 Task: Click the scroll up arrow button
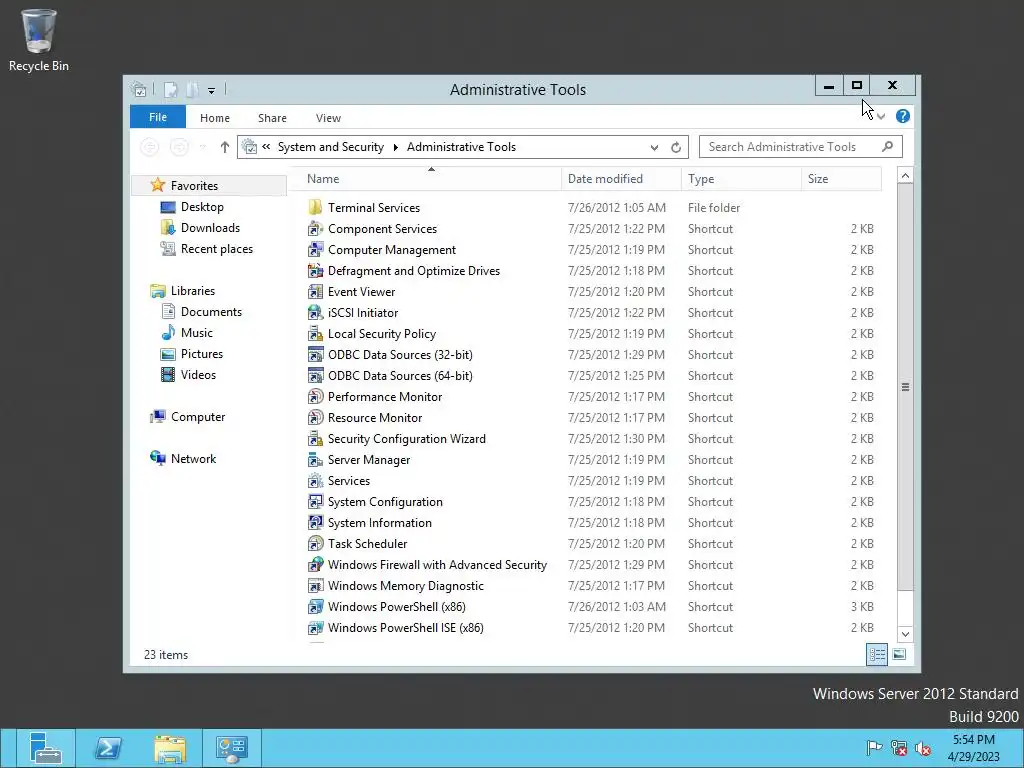coord(905,176)
